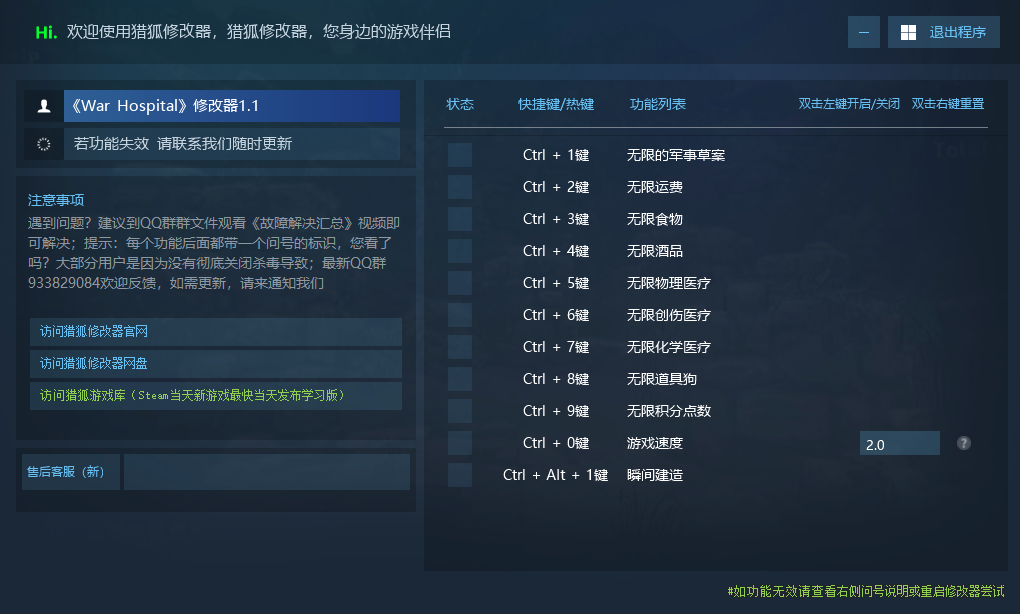Click the Ctrl + 3键 hotkey text
1020x614 pixels.
(x=556, y=219)
